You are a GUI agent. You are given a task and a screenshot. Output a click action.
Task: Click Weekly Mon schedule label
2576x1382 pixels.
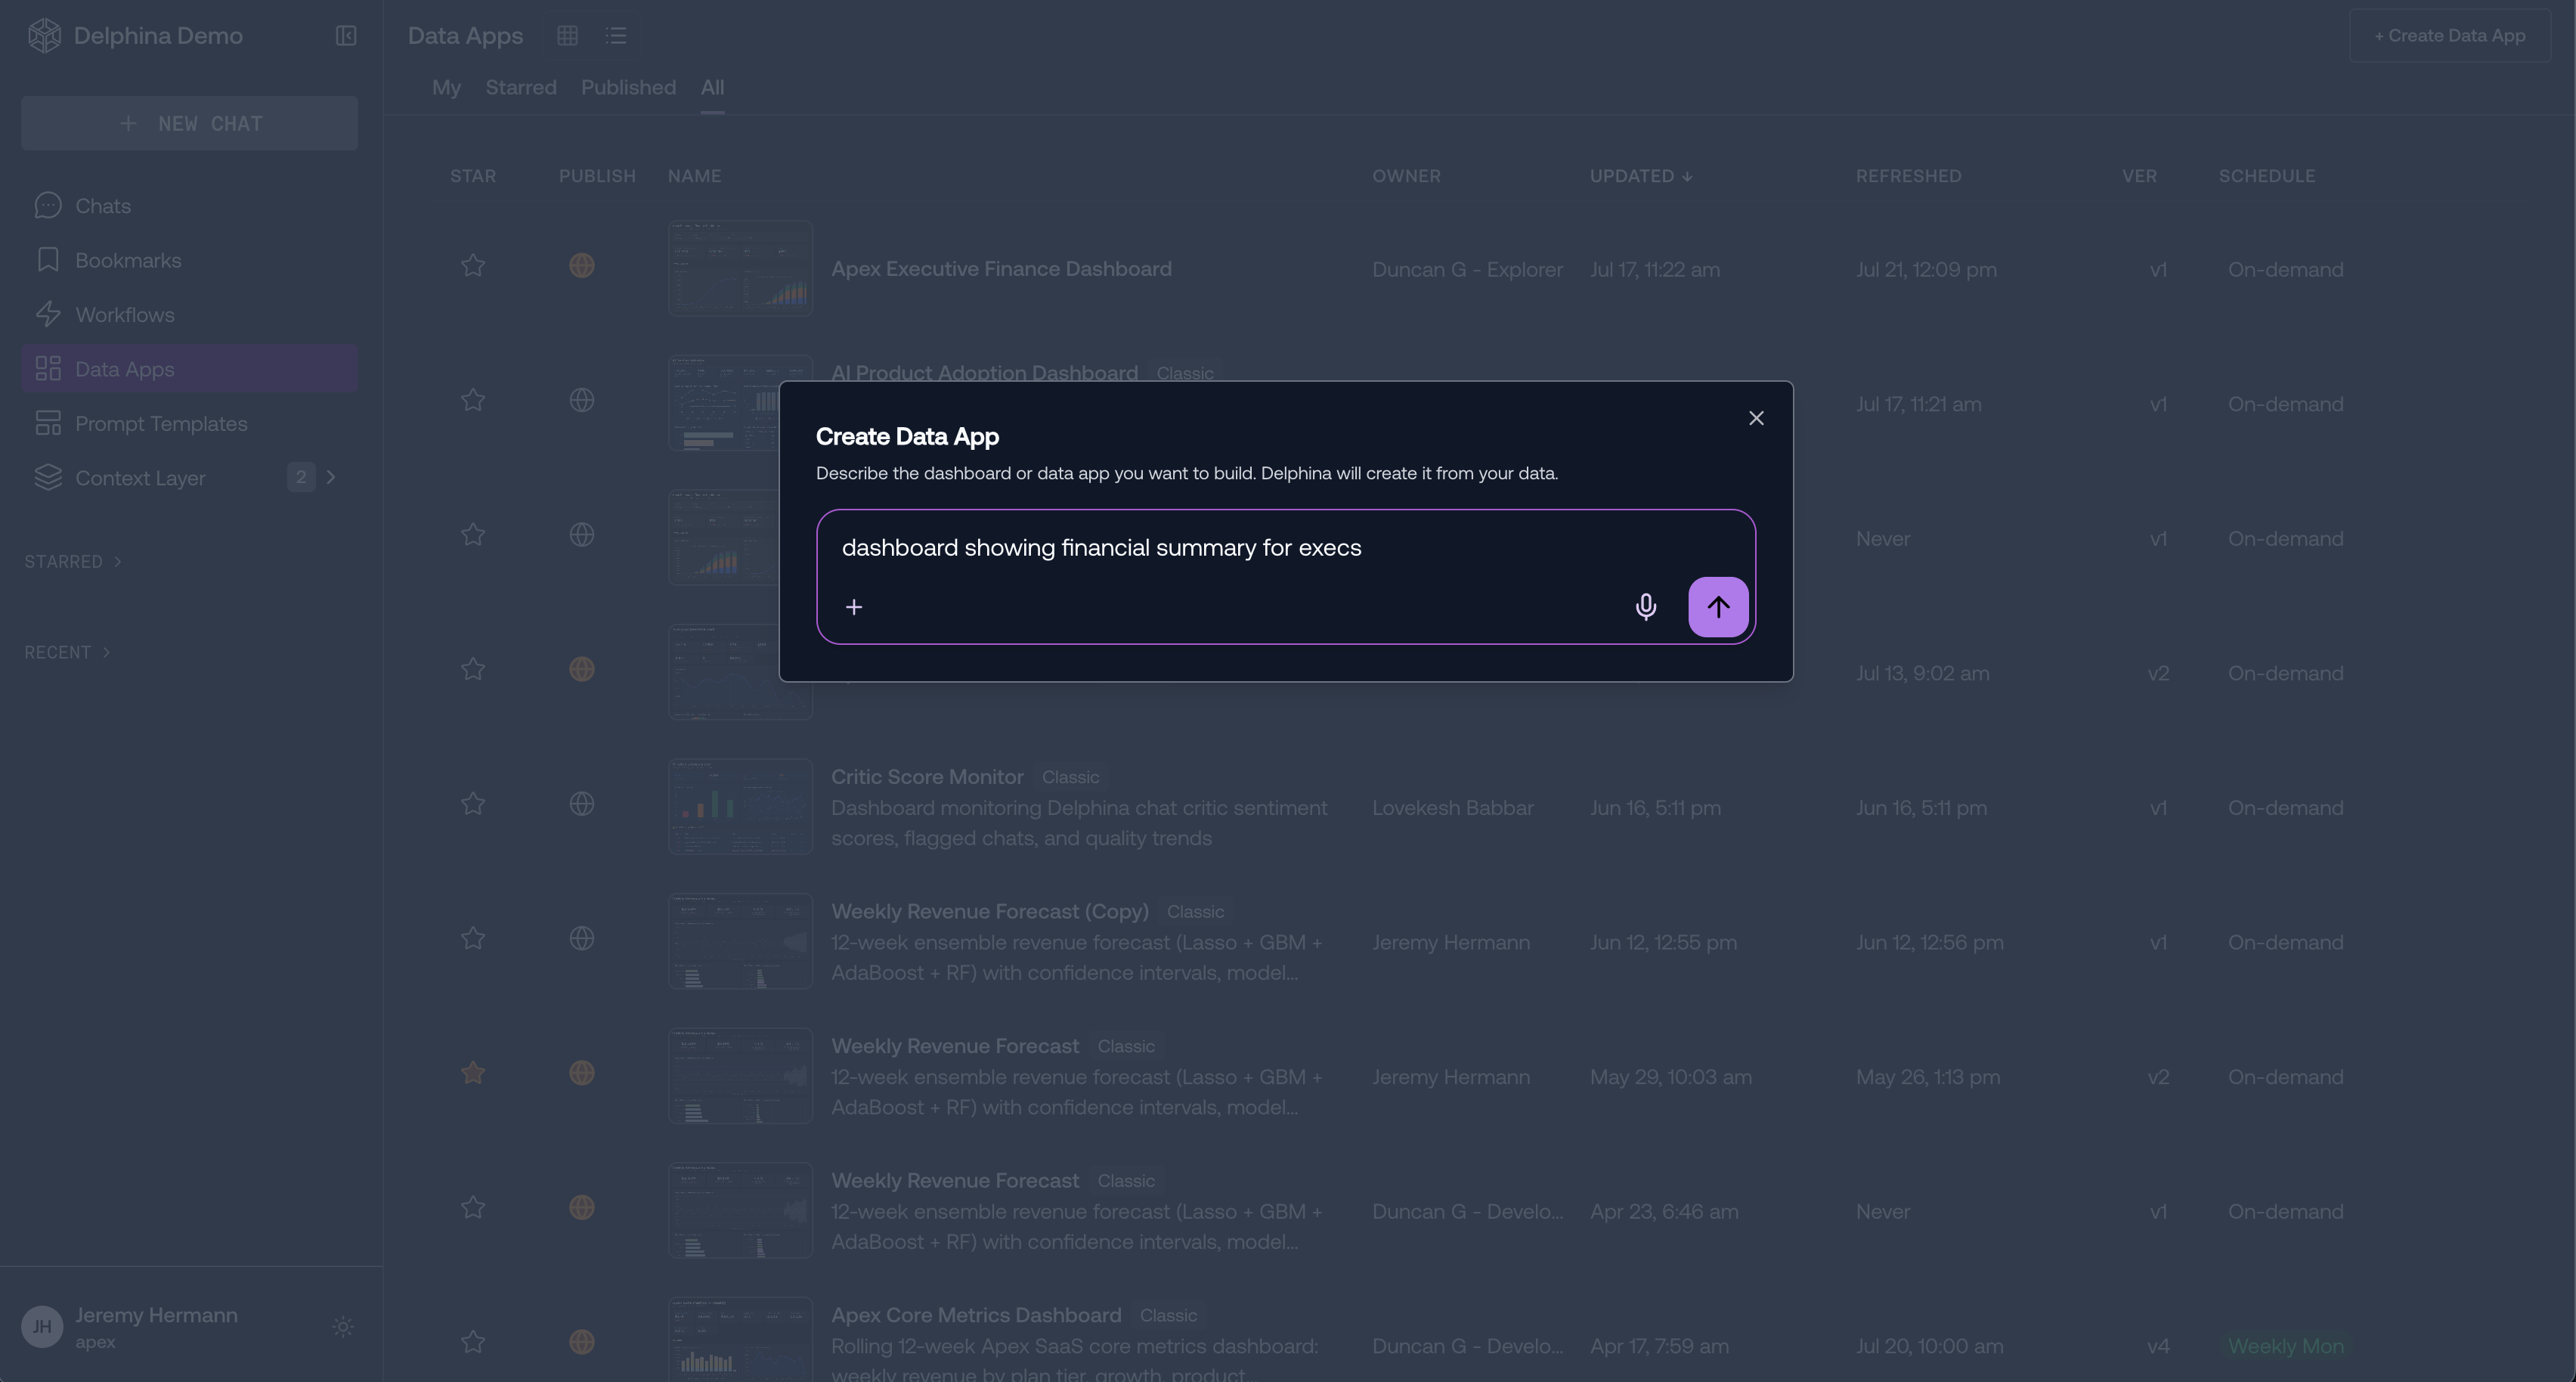(2286, 1347)
